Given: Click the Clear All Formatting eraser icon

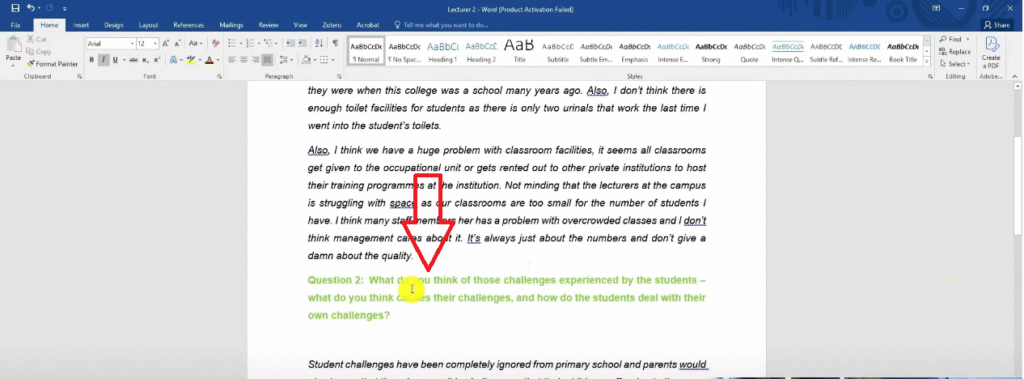Looking at the screenshot, I should click(x=216, y=44).
